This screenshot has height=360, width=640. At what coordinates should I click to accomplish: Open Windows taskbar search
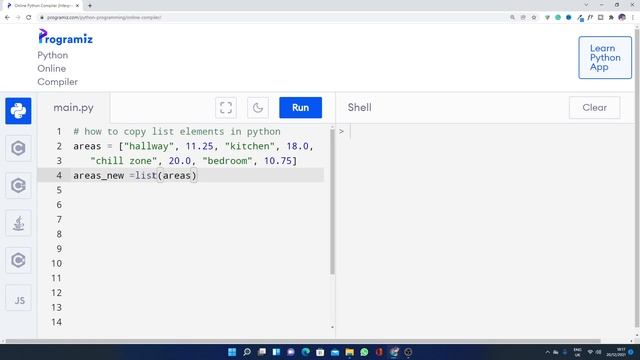point(247,352)
